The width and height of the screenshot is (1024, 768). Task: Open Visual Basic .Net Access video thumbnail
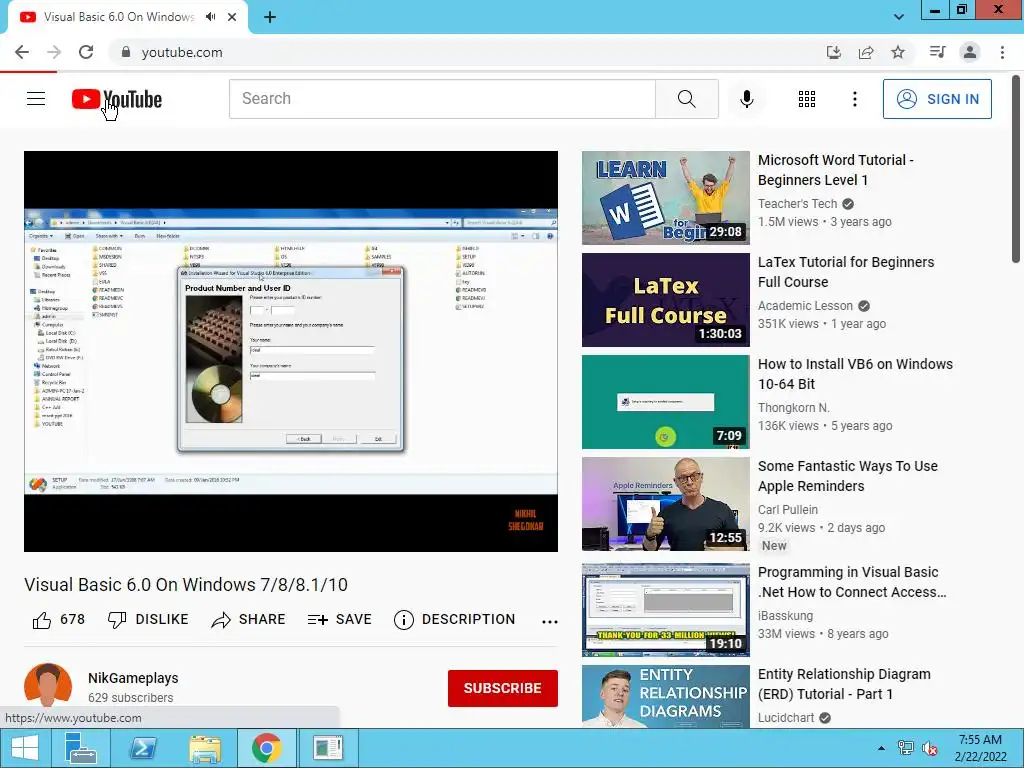665,610
